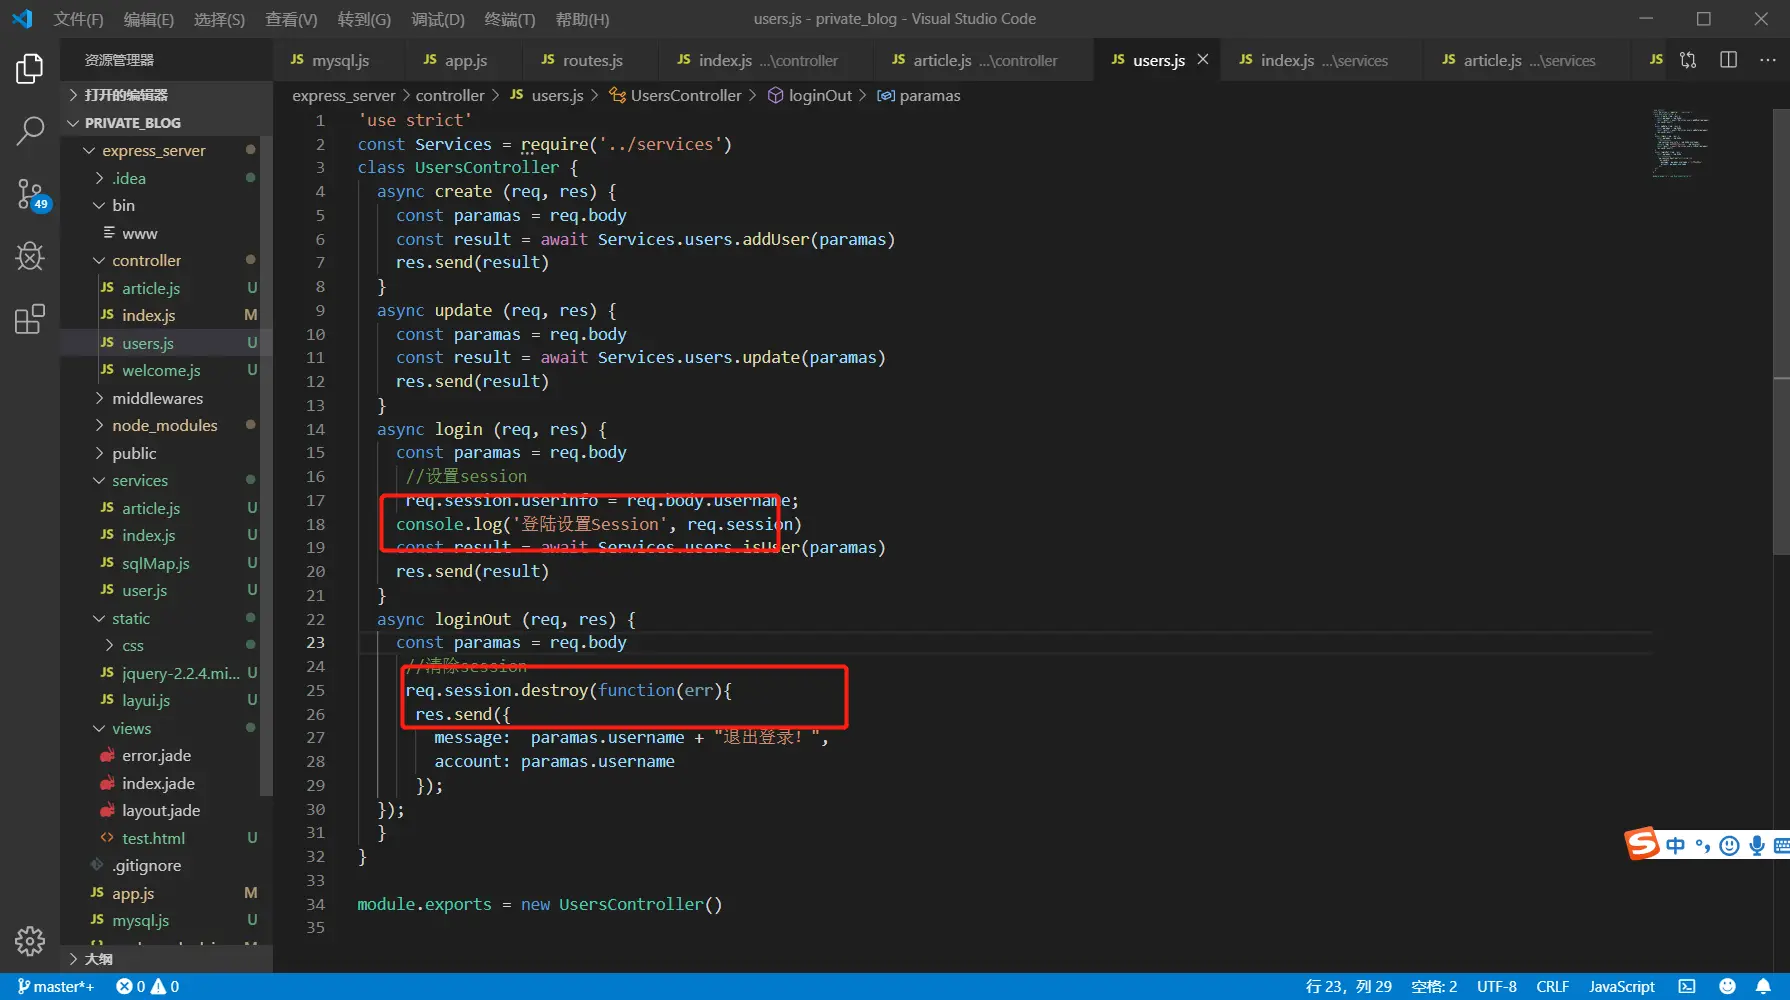Open Source Control view with 49 changes

pyautogui.click(x=30, y=194)
